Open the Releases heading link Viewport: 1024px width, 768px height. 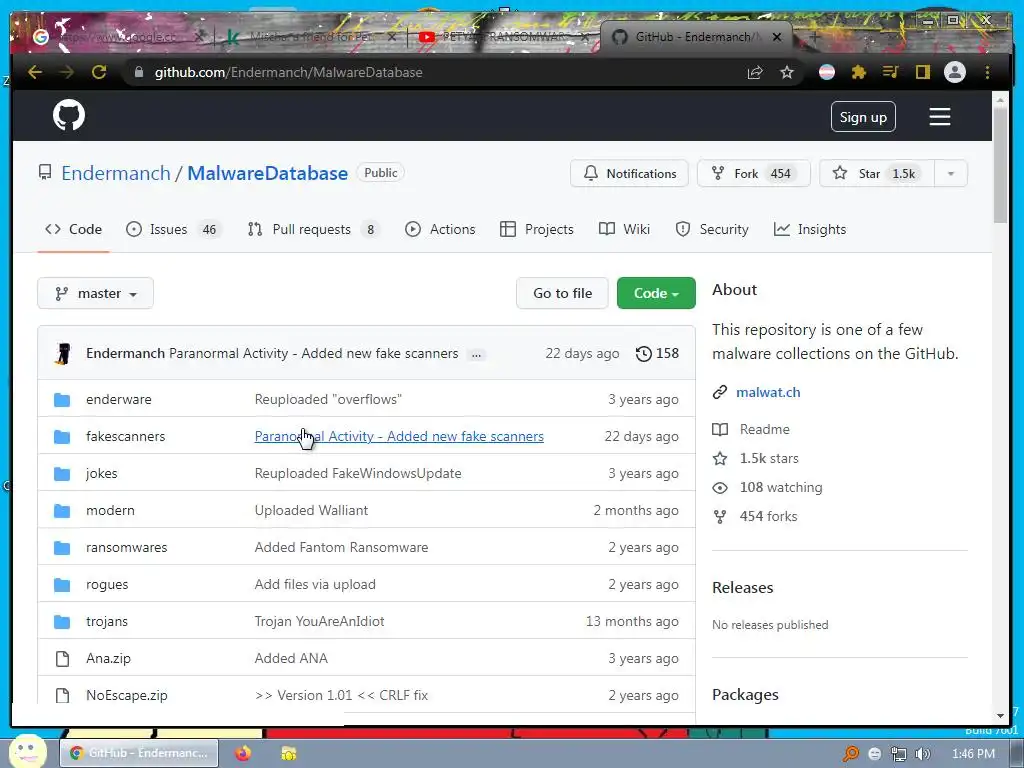pyautogui.click(x=743, y=588)
